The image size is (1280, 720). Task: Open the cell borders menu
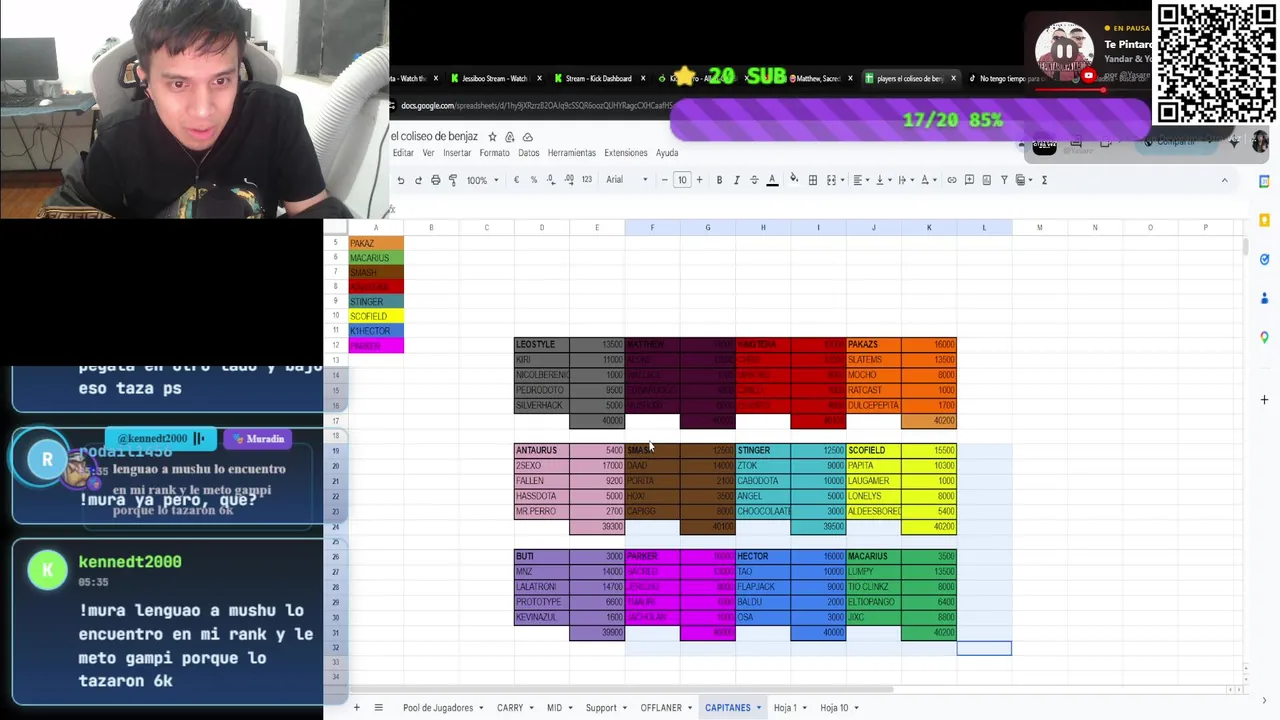pos(813,180)
